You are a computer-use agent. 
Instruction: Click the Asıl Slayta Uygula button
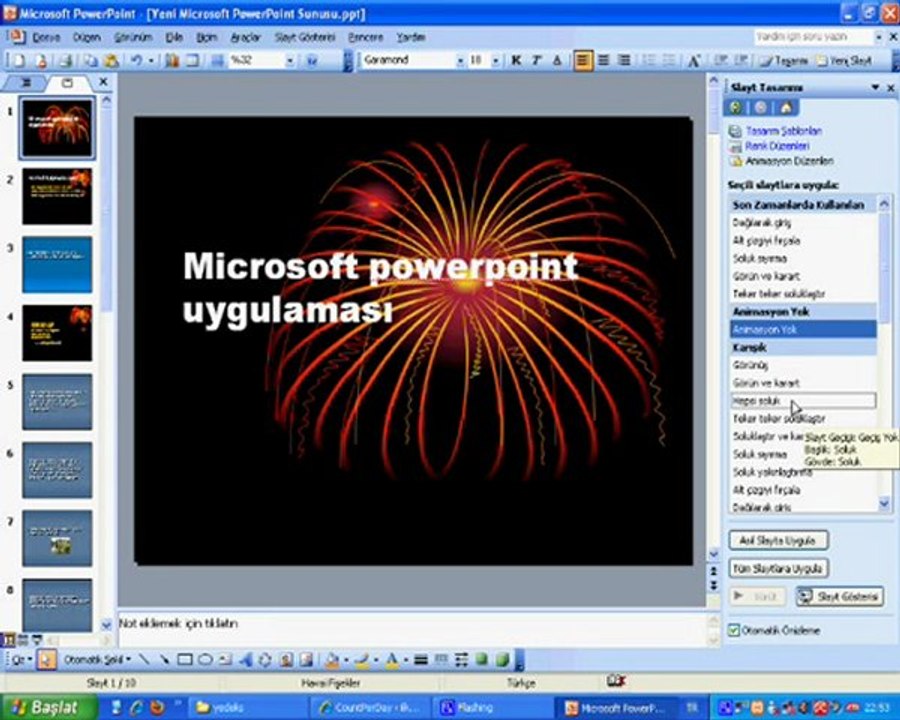click(x=778, y=540)
